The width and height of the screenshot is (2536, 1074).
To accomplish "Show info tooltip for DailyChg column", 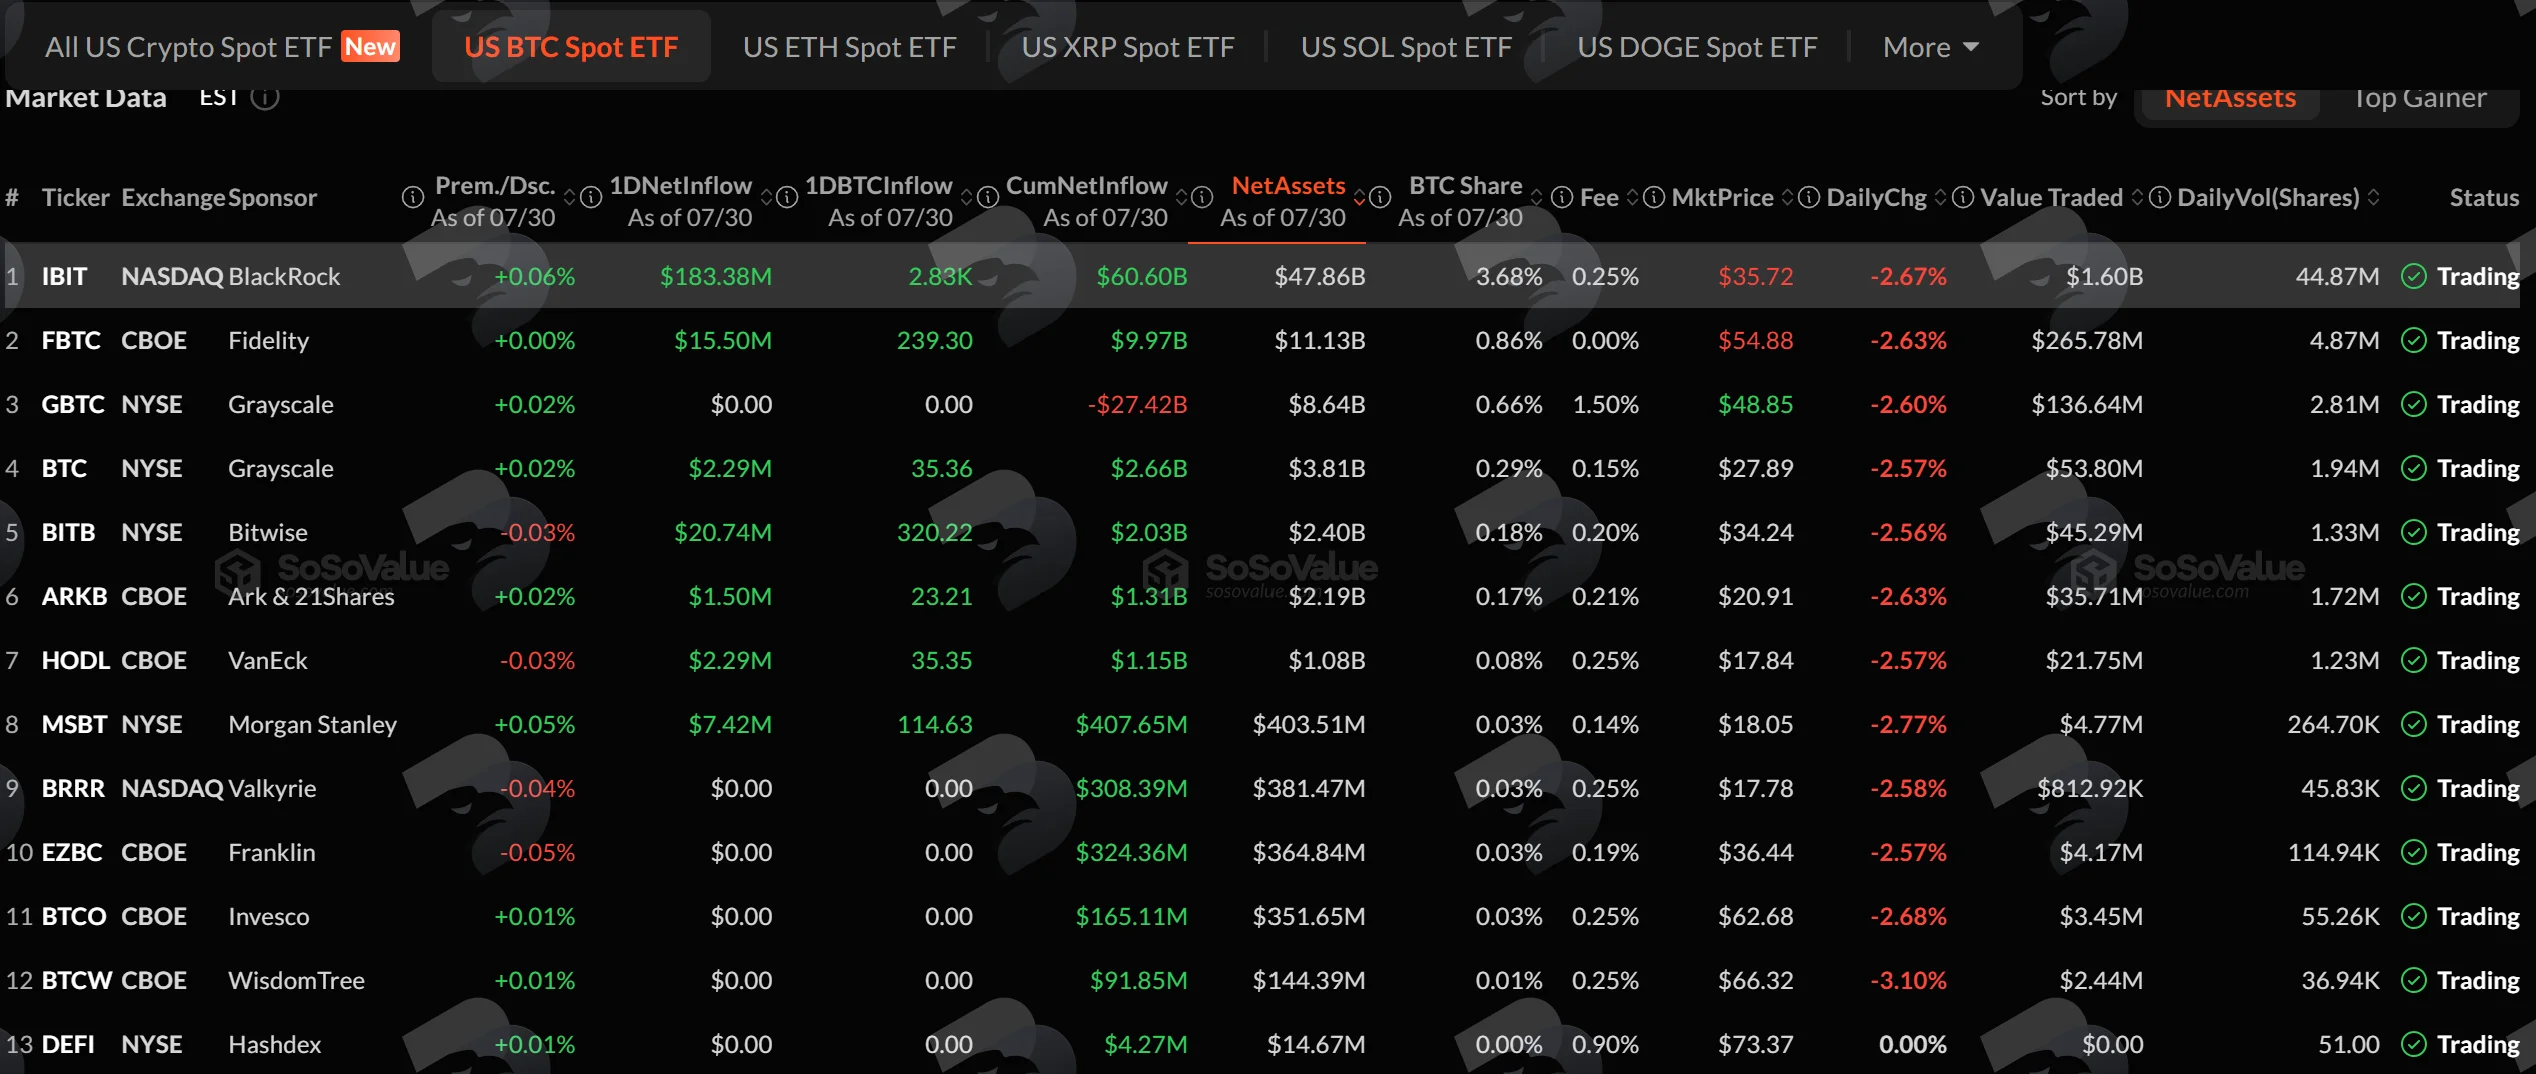I will click(x=1809, y=197).
